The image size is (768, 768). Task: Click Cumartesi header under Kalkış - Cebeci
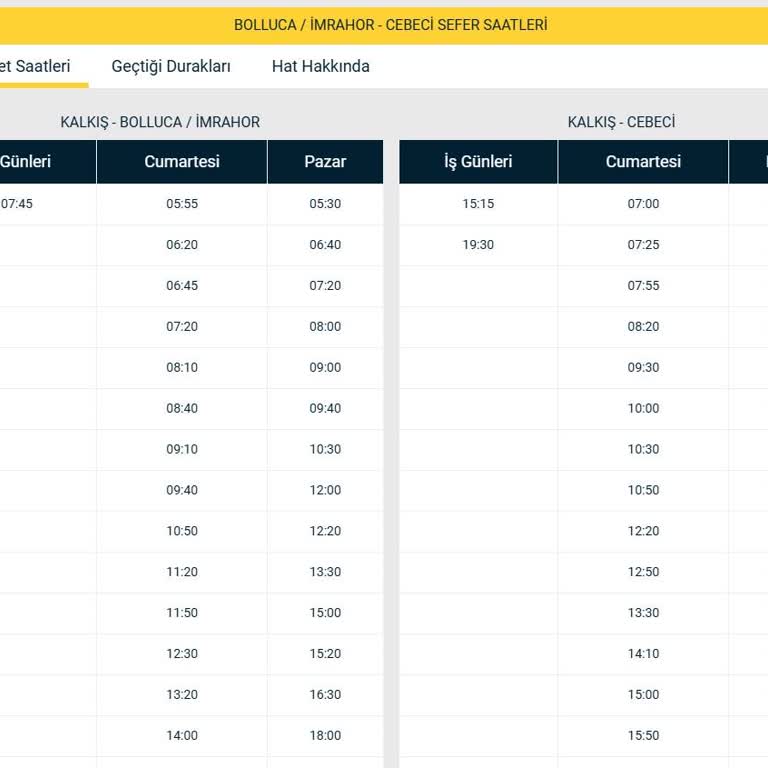(x=643, y=161)
